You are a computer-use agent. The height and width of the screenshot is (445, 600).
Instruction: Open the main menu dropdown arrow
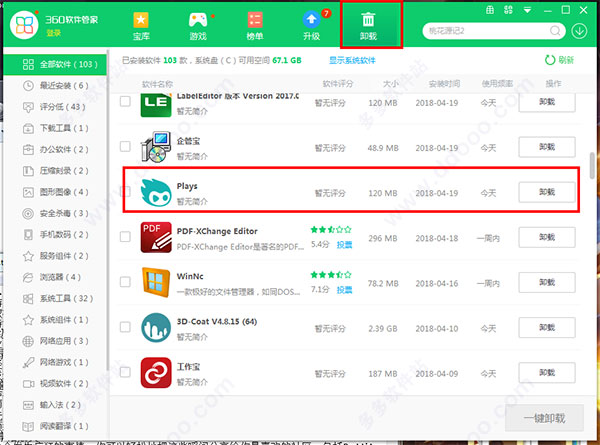coord(527,10)
